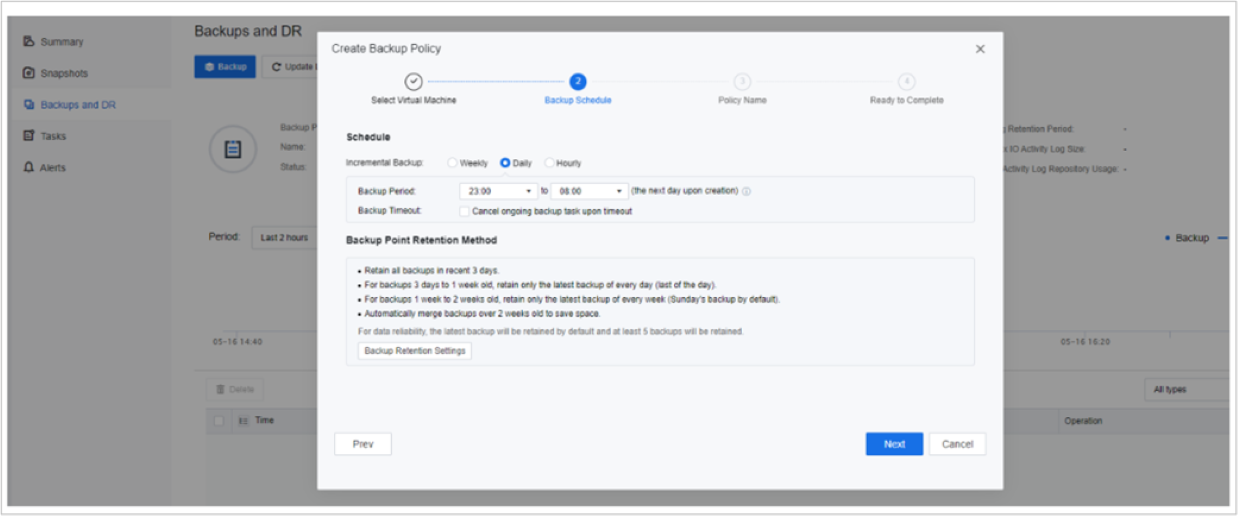Click Next to continue
1238x516 pixels.
(x=894, y=444)
